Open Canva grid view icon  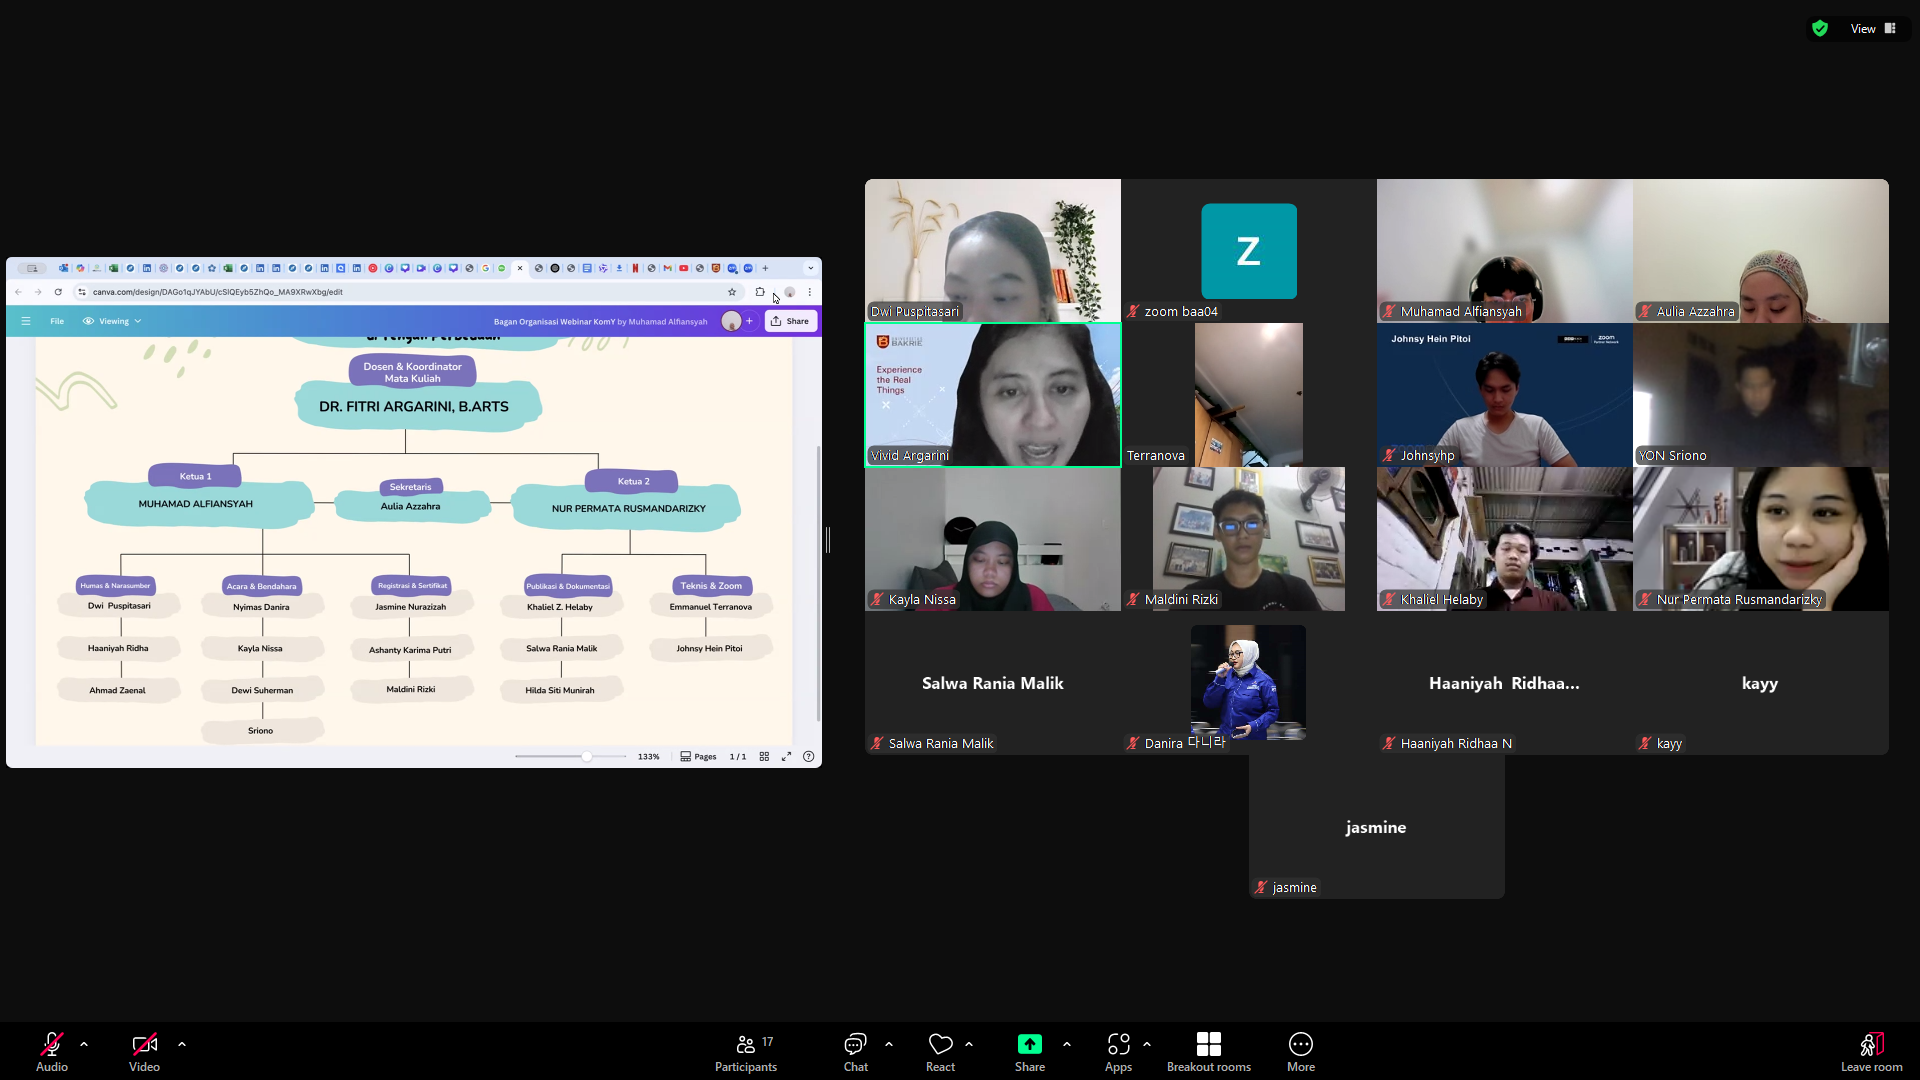(x=764, y=757)
